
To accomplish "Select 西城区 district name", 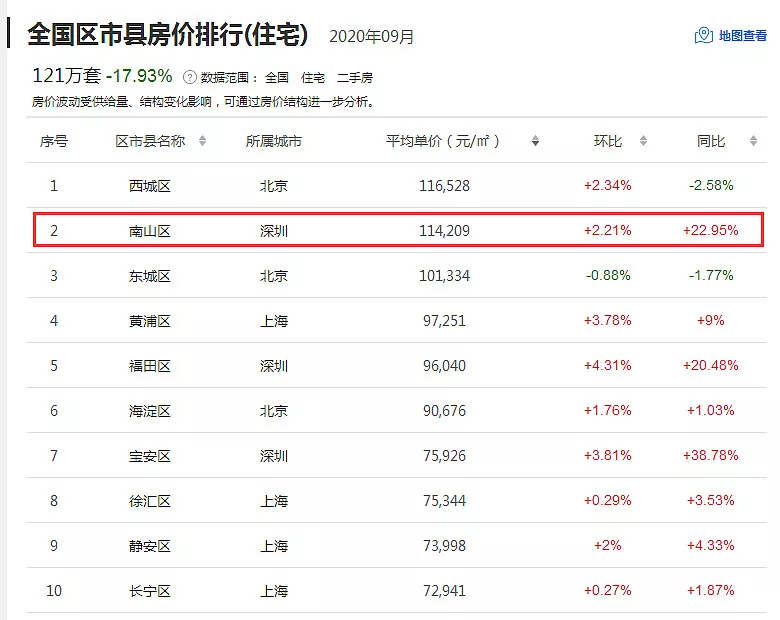I will [150, 186].
